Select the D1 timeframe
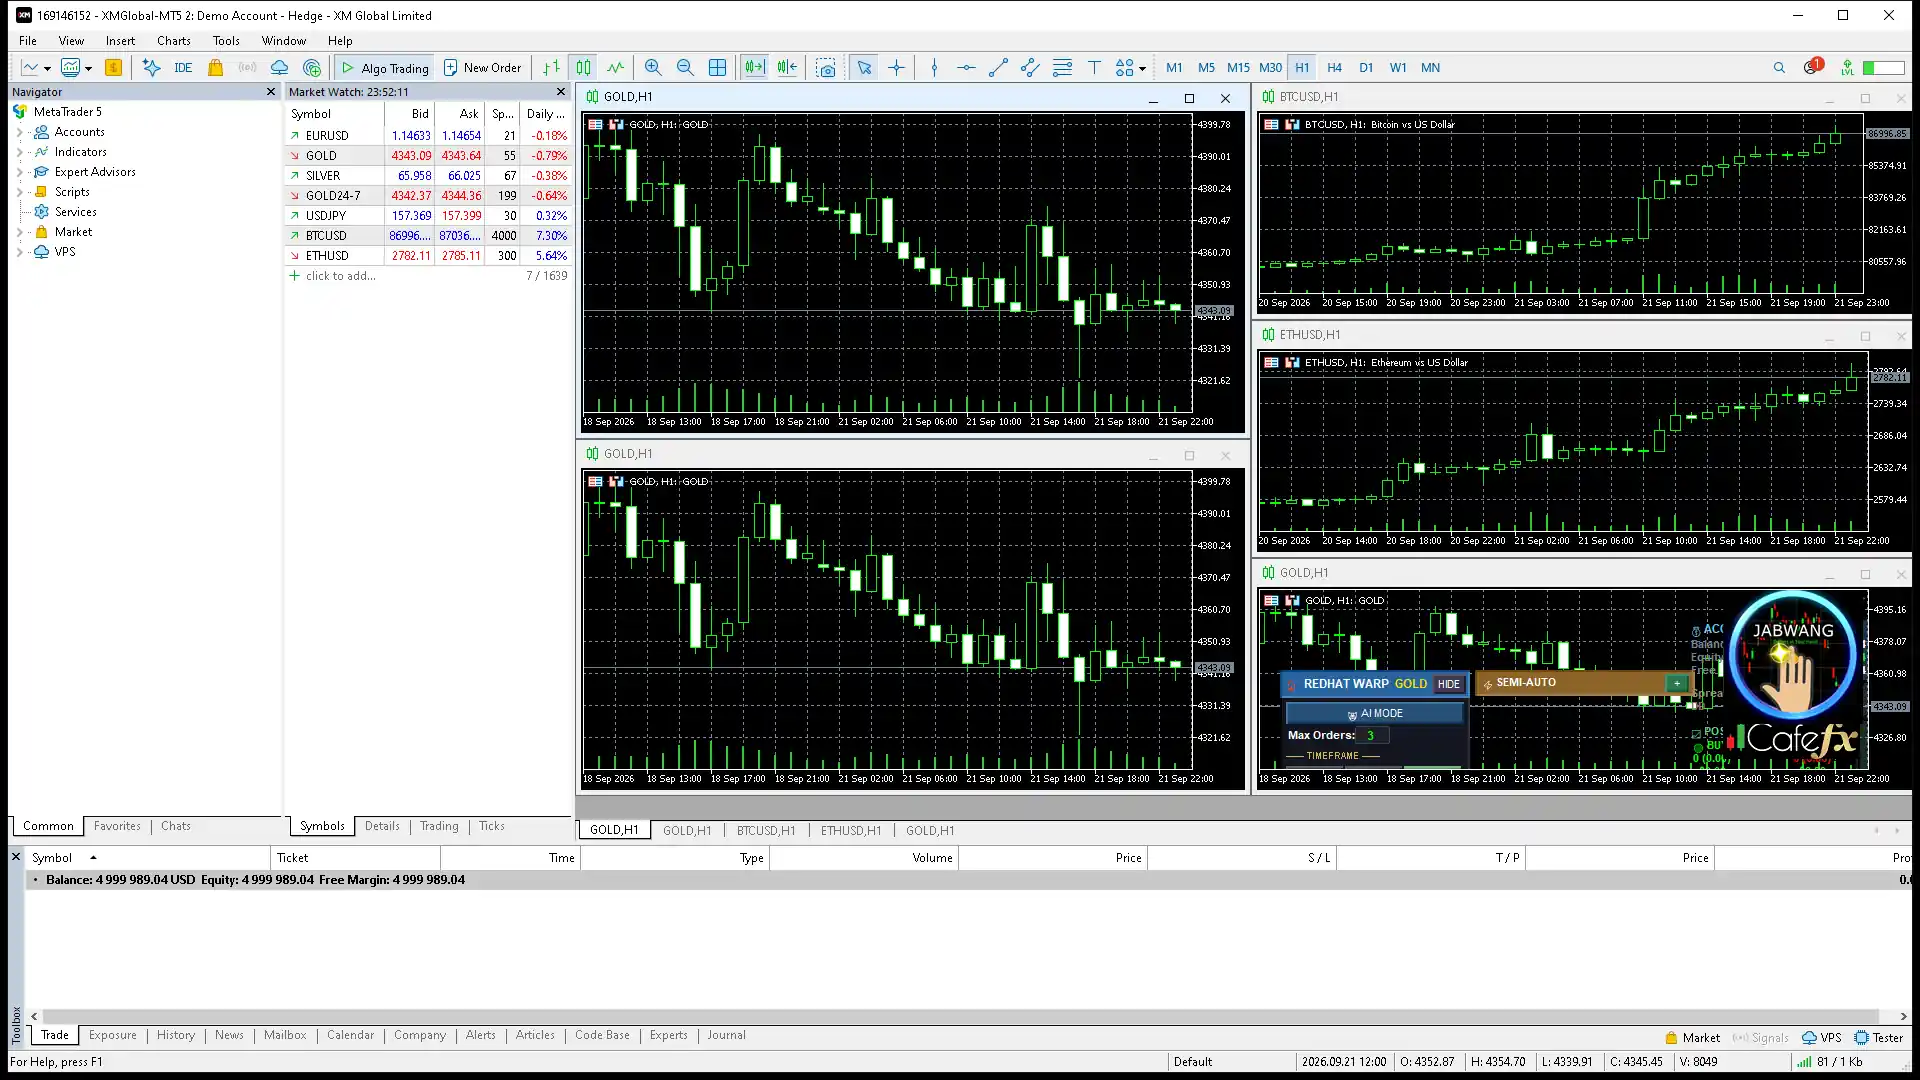The height and width of the screenshot is (1080, 1920). (x=1366, y=68)
